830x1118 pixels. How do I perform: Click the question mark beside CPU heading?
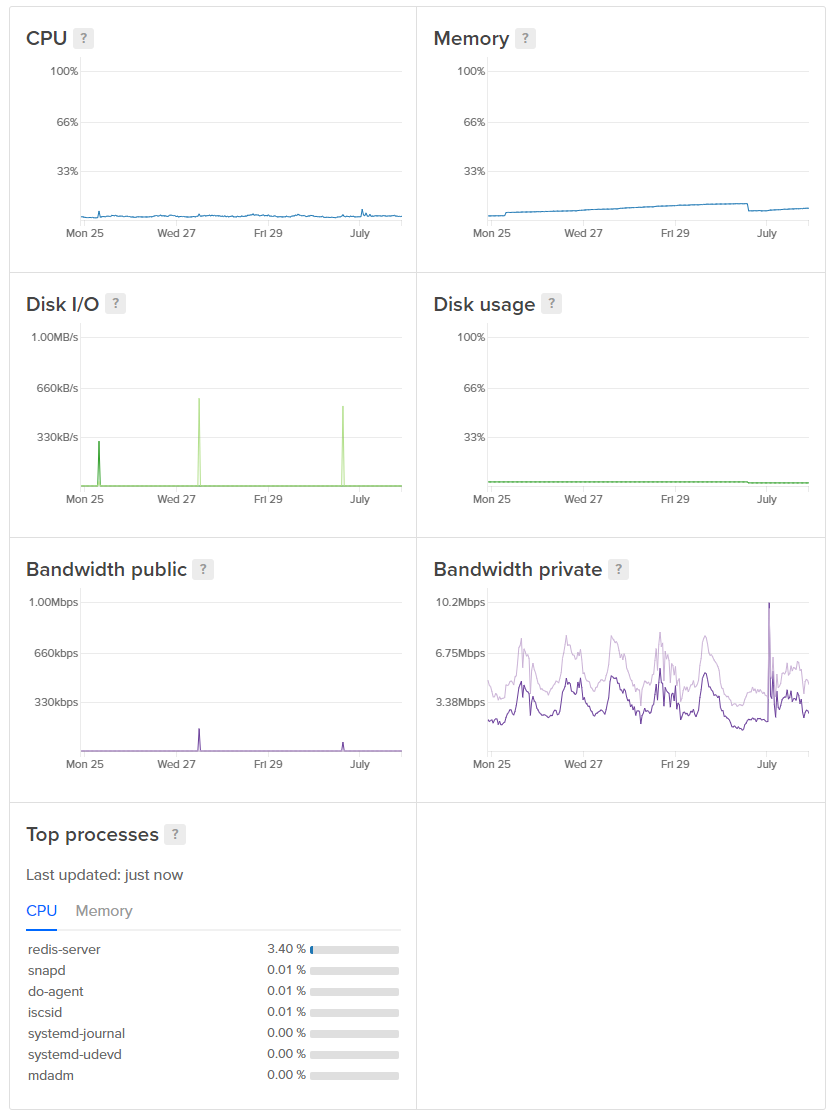coord(85,38)
